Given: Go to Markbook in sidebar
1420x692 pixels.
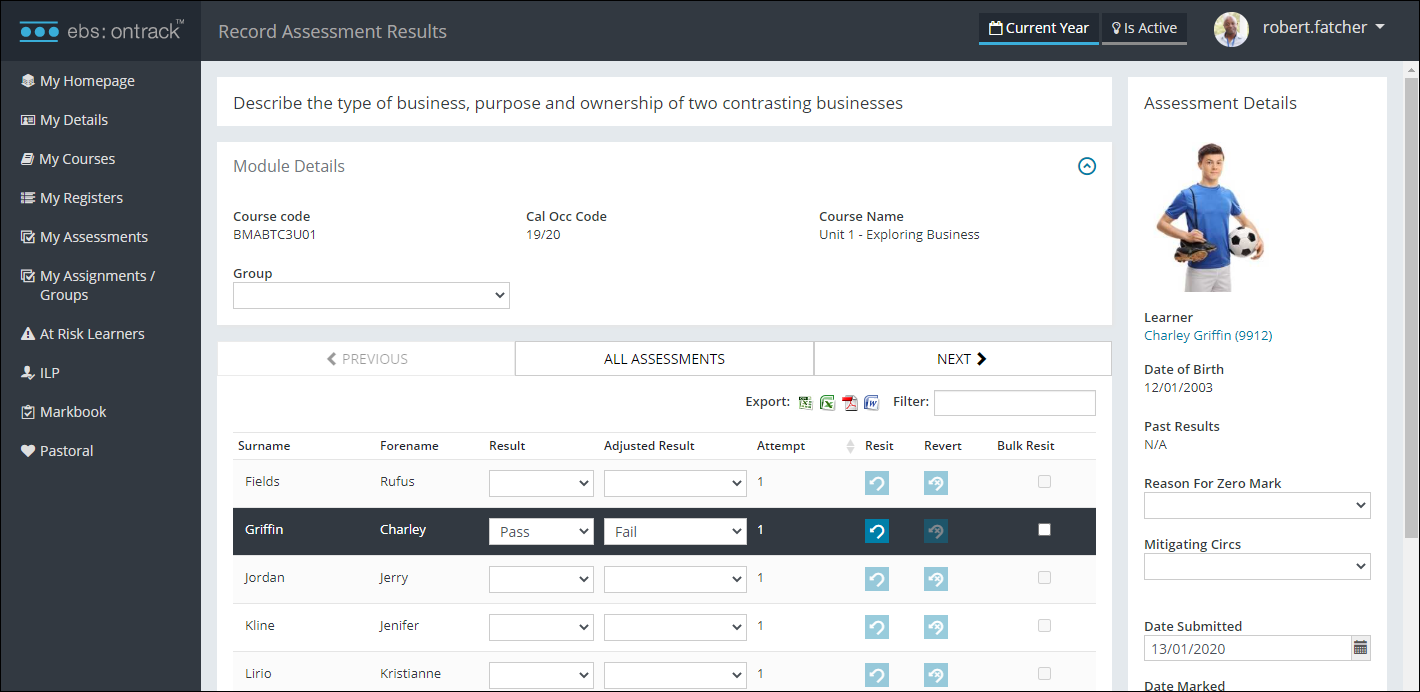Looking at the screenshot, I should [73, 412].
